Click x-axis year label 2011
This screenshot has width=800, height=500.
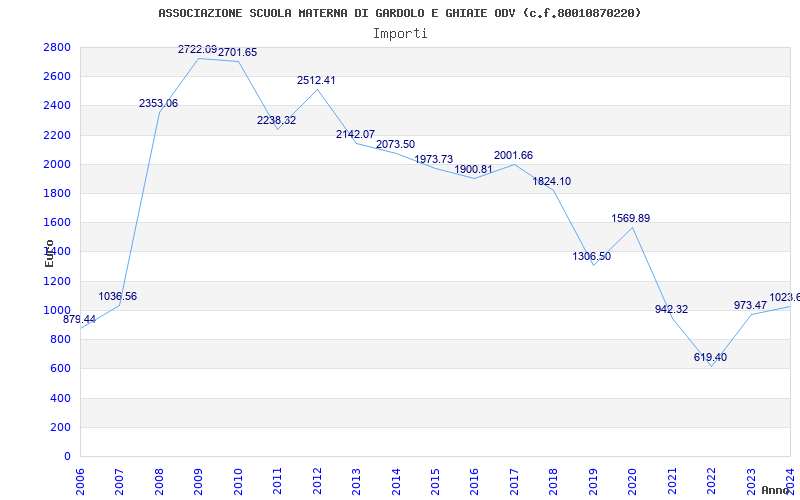tap(278, 482)
